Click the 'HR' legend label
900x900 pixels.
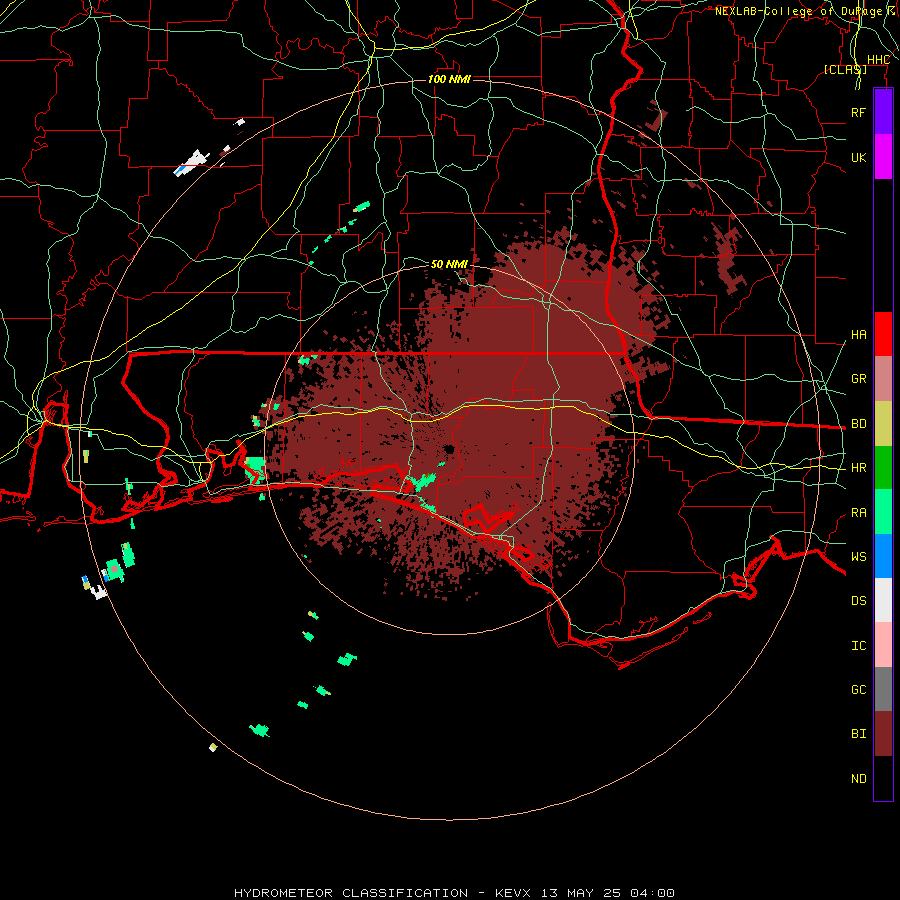[858, 468]
